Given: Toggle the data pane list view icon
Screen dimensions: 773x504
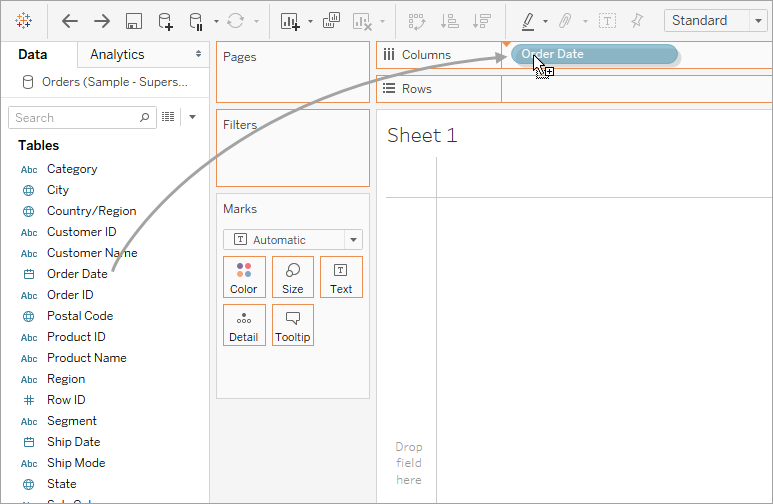Looking at the screenshot, I should click(x=168, y=117).
